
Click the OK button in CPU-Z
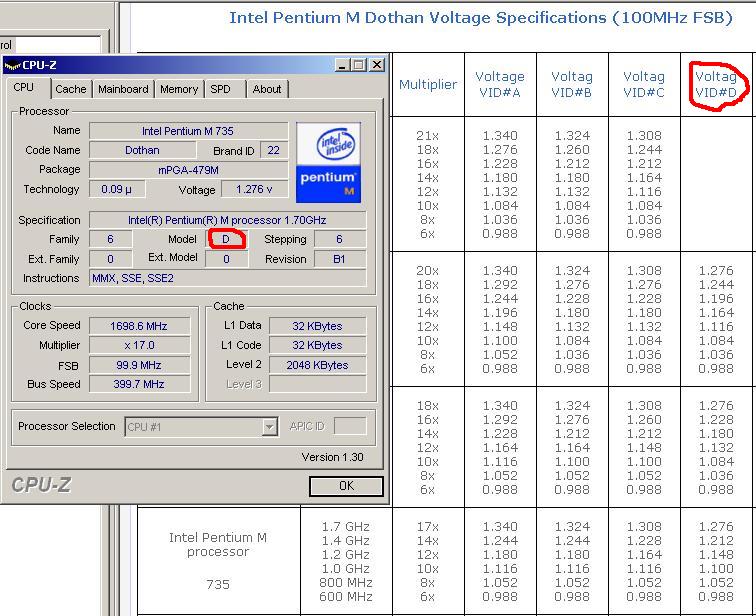click(x=346, y=486)
